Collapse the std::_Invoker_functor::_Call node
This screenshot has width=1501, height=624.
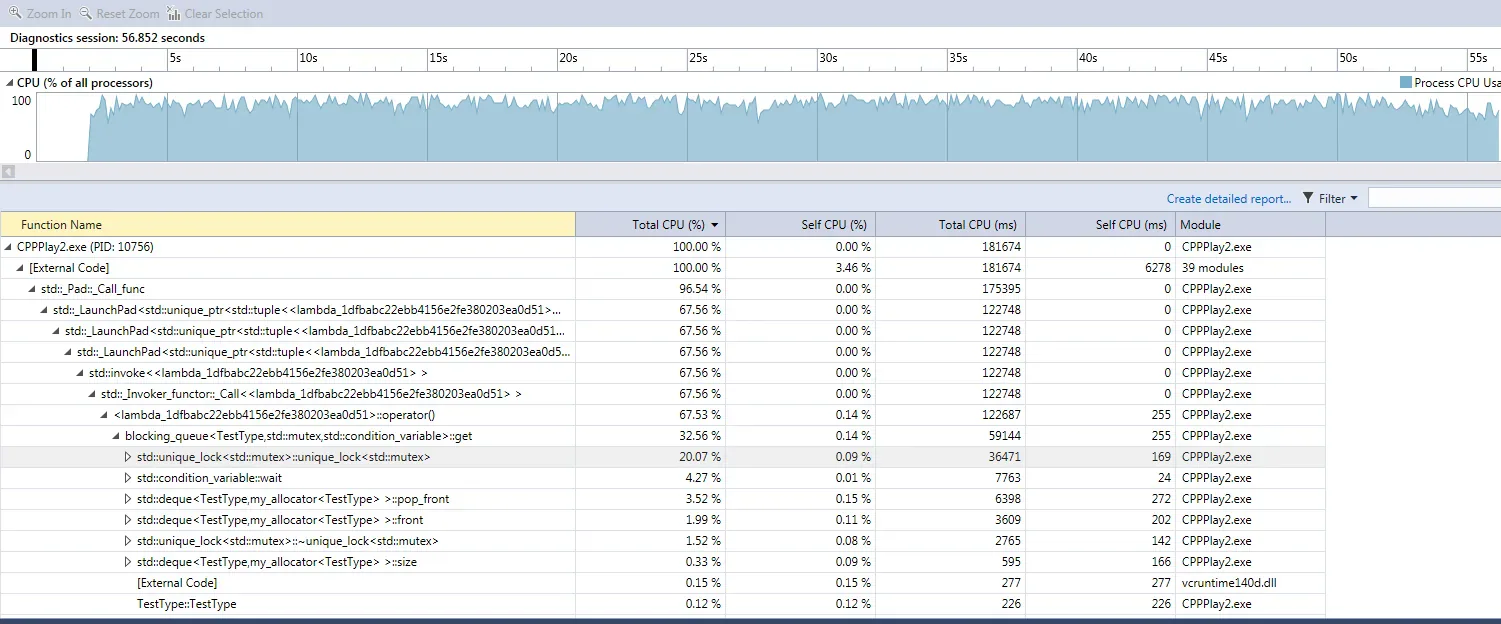point(93,394)
